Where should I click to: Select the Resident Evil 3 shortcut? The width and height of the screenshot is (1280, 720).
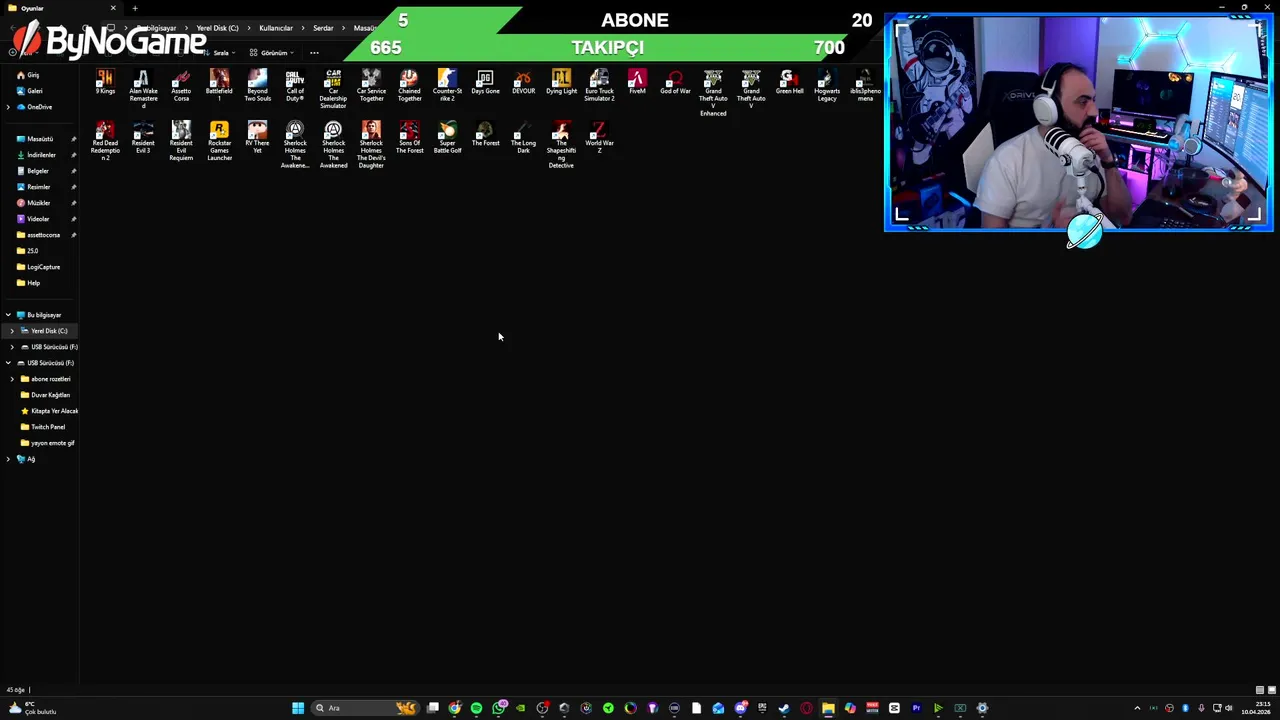[143, 138]
